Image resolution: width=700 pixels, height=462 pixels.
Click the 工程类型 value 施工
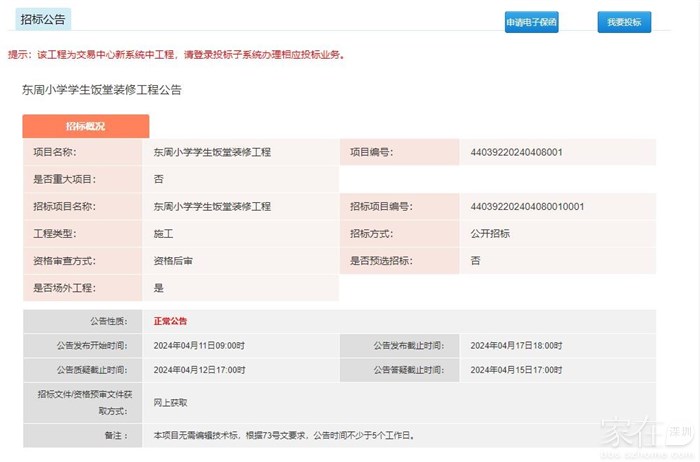pyautogui.click(x=163, y=234)
